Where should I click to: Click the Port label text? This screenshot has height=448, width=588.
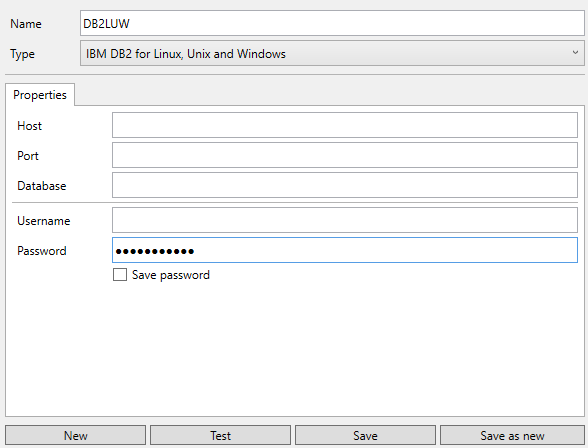[28, 156]
